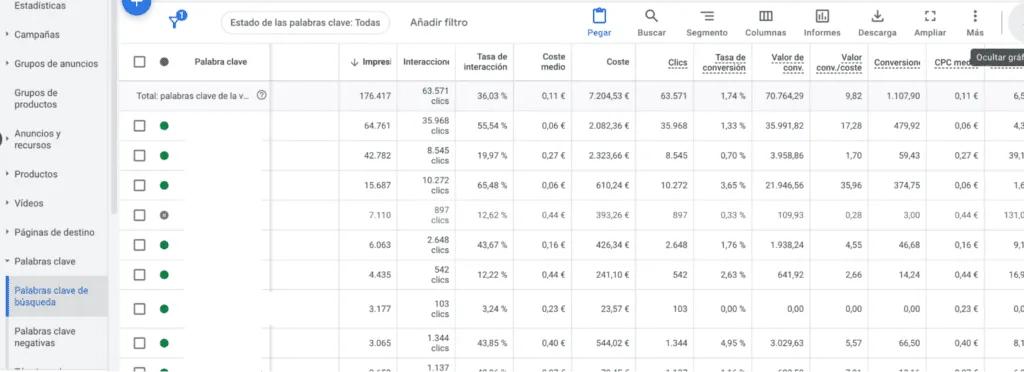Select the row with 6.063 impressions

[x=139, y=245]
